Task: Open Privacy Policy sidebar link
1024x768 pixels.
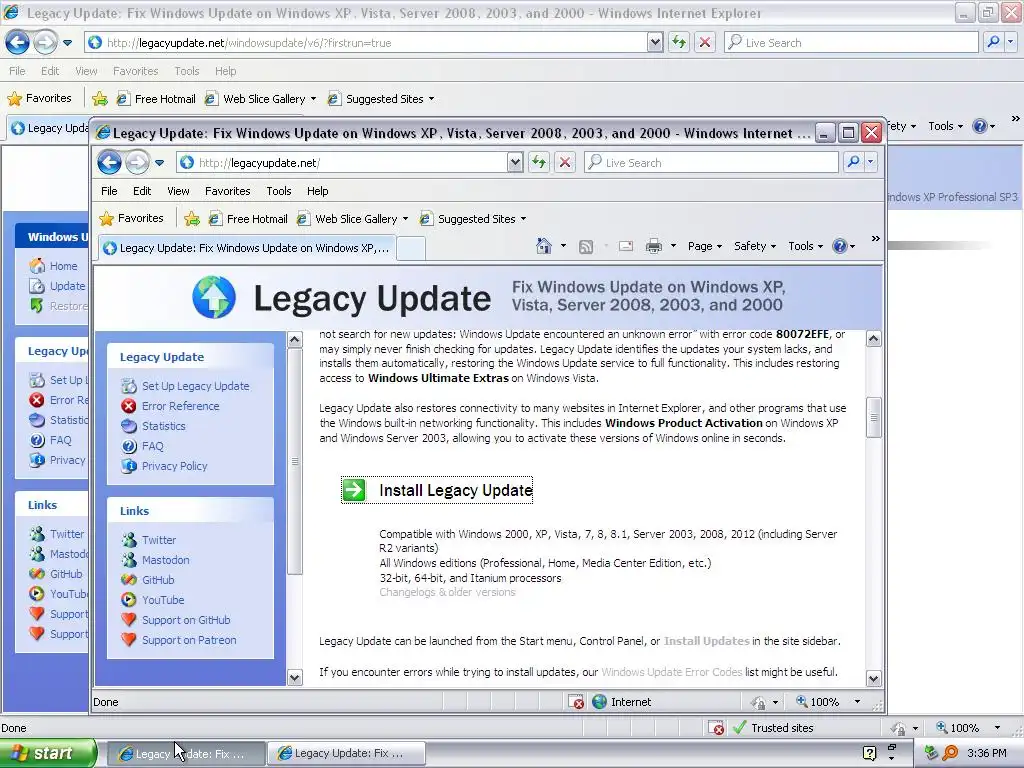Action: [174, 466]
